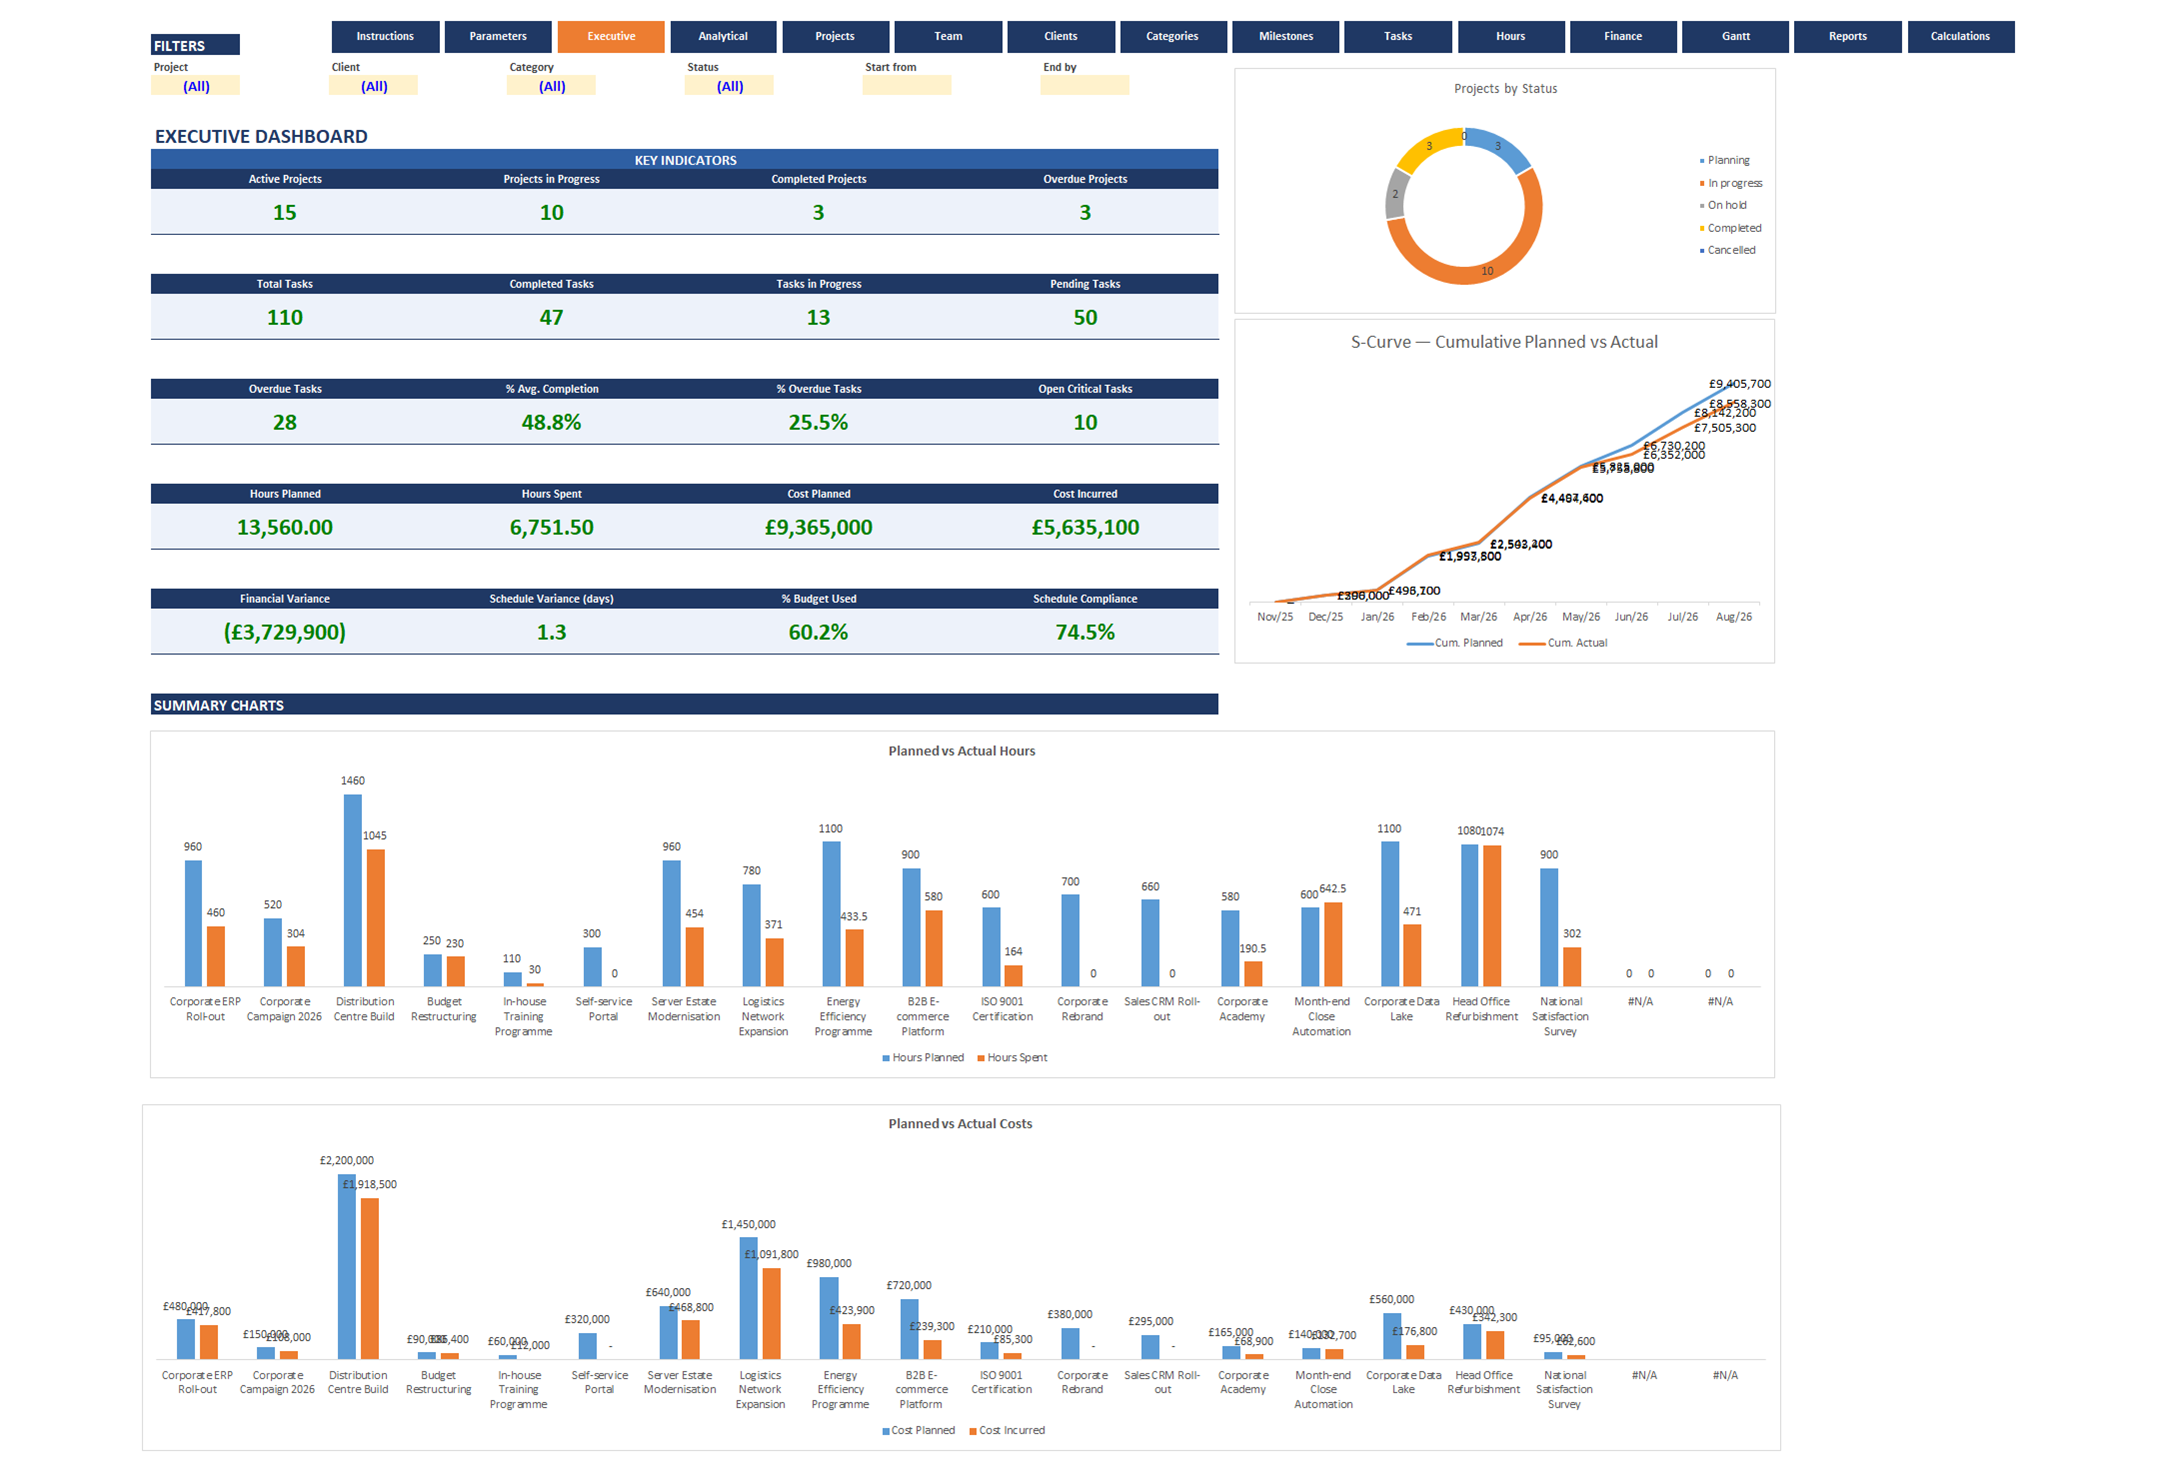
Task: Click the S-Curve chart title
Action: point(1504,342)
